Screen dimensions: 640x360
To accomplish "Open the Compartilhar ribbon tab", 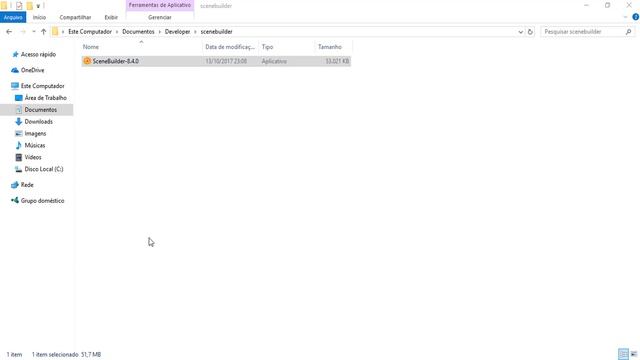I will (75, 17).
